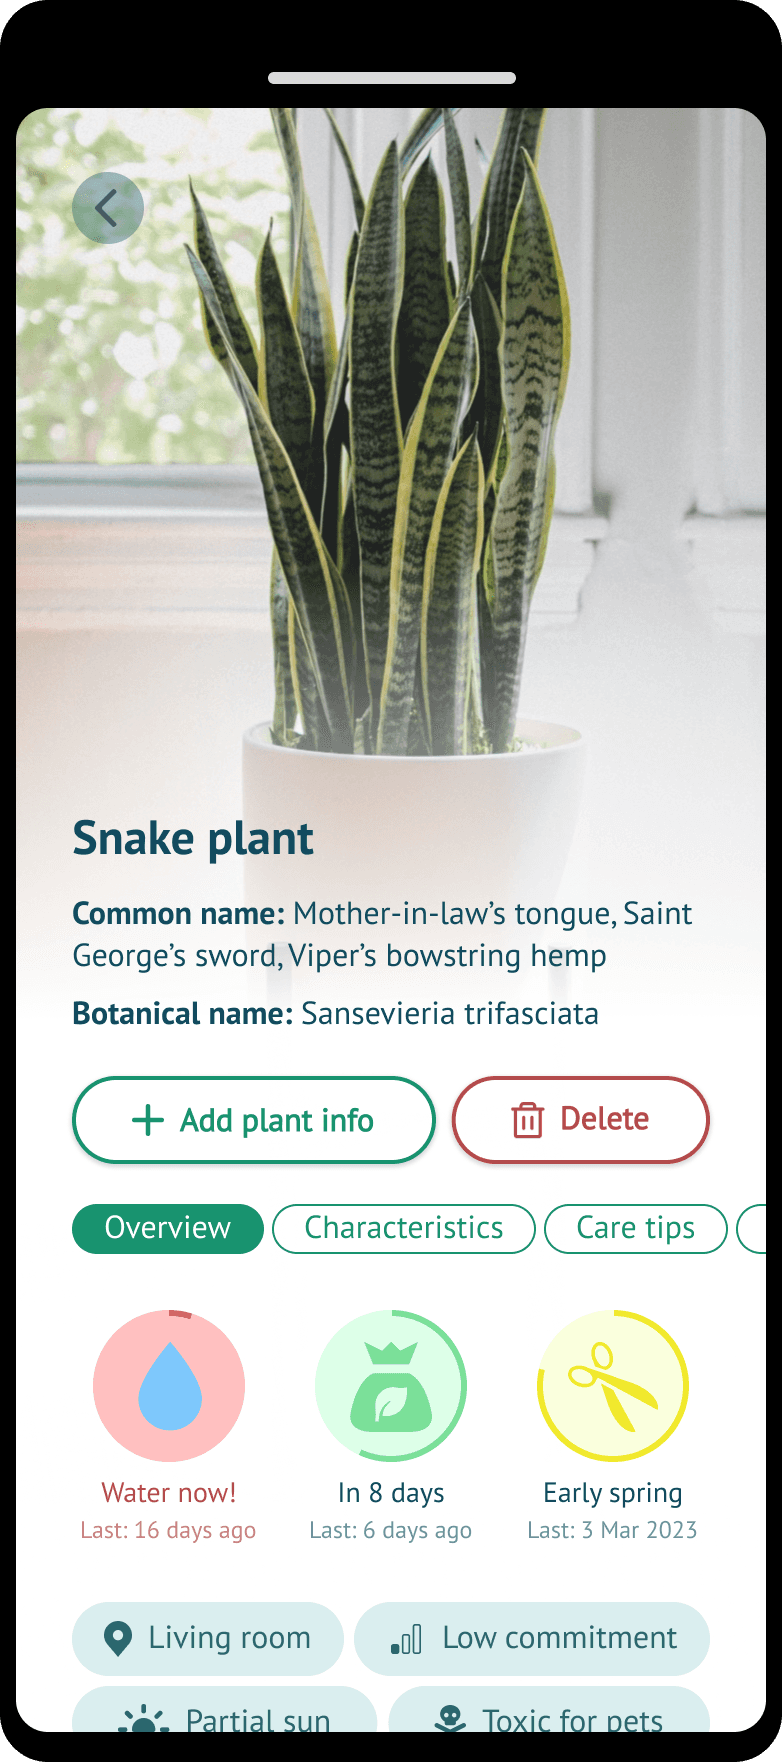Screen dimensions: 782x1762
Task: Tap the Water now! label
Action: click(x=169, y=1493)
